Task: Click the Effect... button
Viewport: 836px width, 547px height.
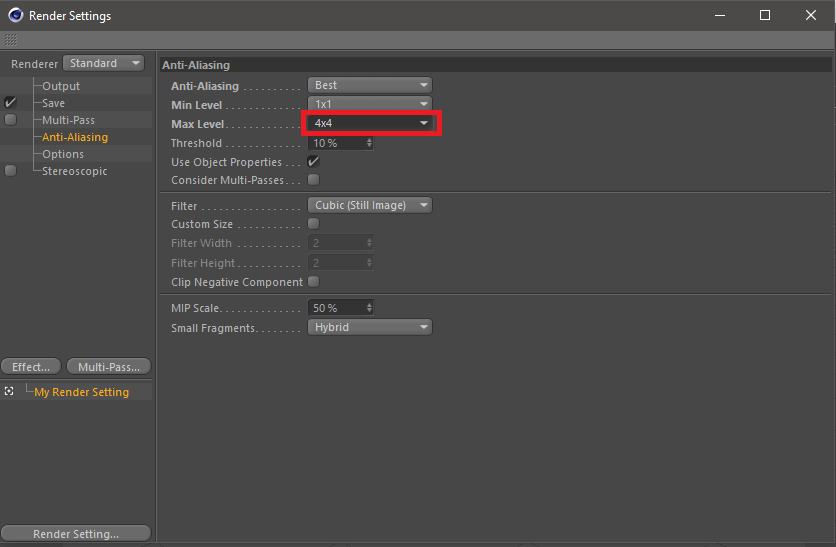Action: 31,367
